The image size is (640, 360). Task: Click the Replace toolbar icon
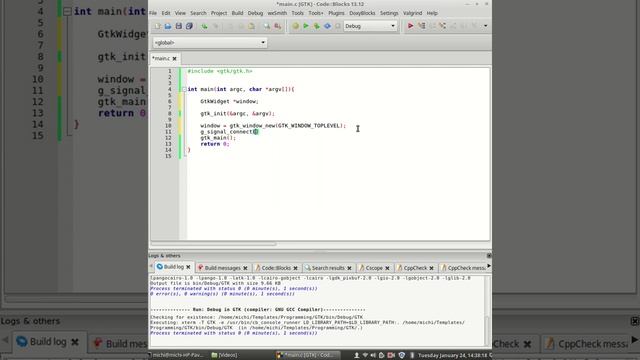(278, 26)
